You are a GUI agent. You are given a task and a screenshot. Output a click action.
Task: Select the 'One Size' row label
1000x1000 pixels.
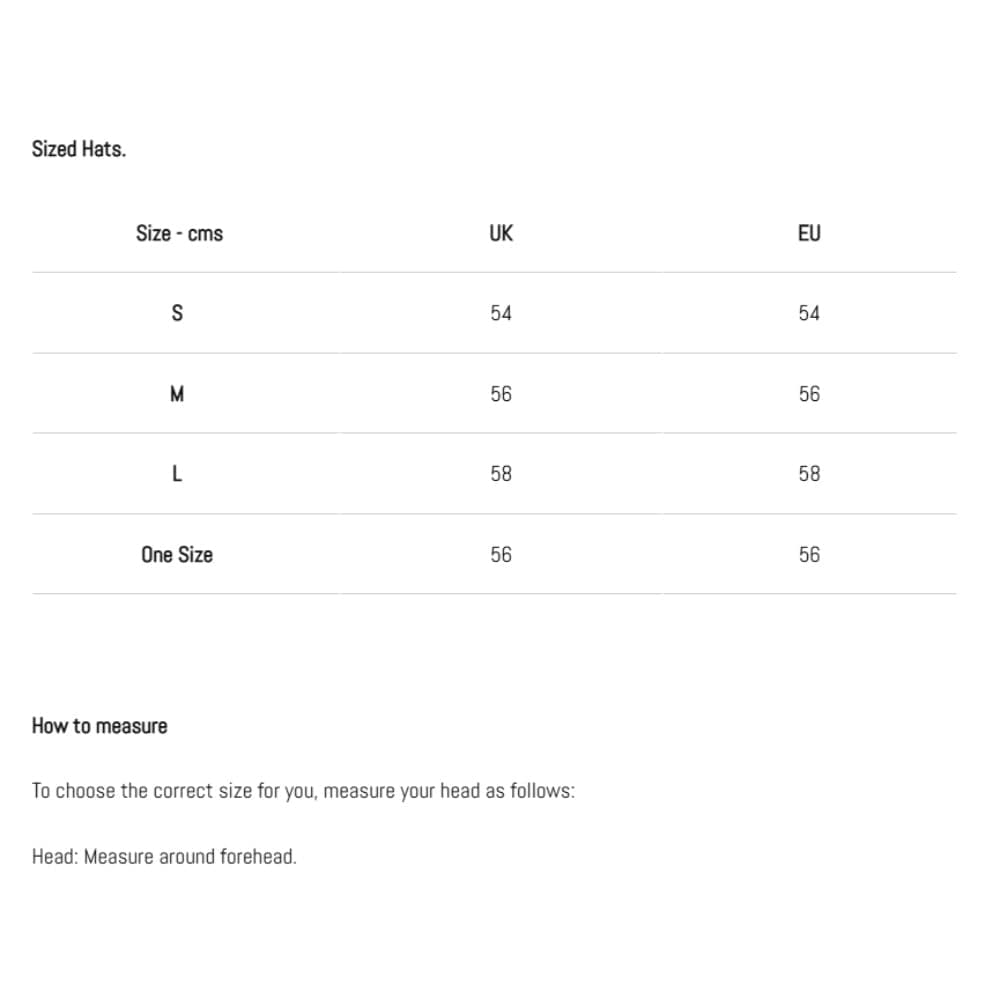(x=177, y=555)
